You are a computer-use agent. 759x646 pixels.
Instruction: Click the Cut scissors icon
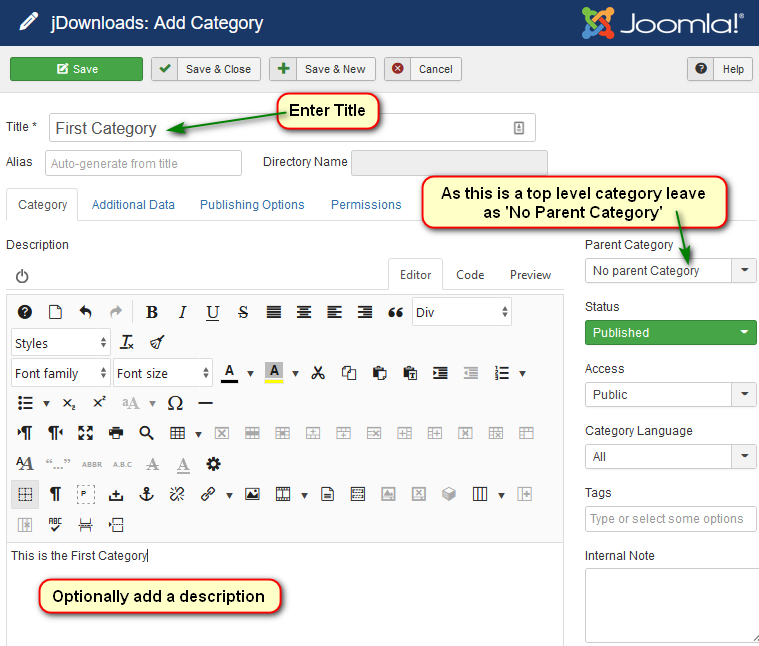pyautogui.click(x=318, y=373)
